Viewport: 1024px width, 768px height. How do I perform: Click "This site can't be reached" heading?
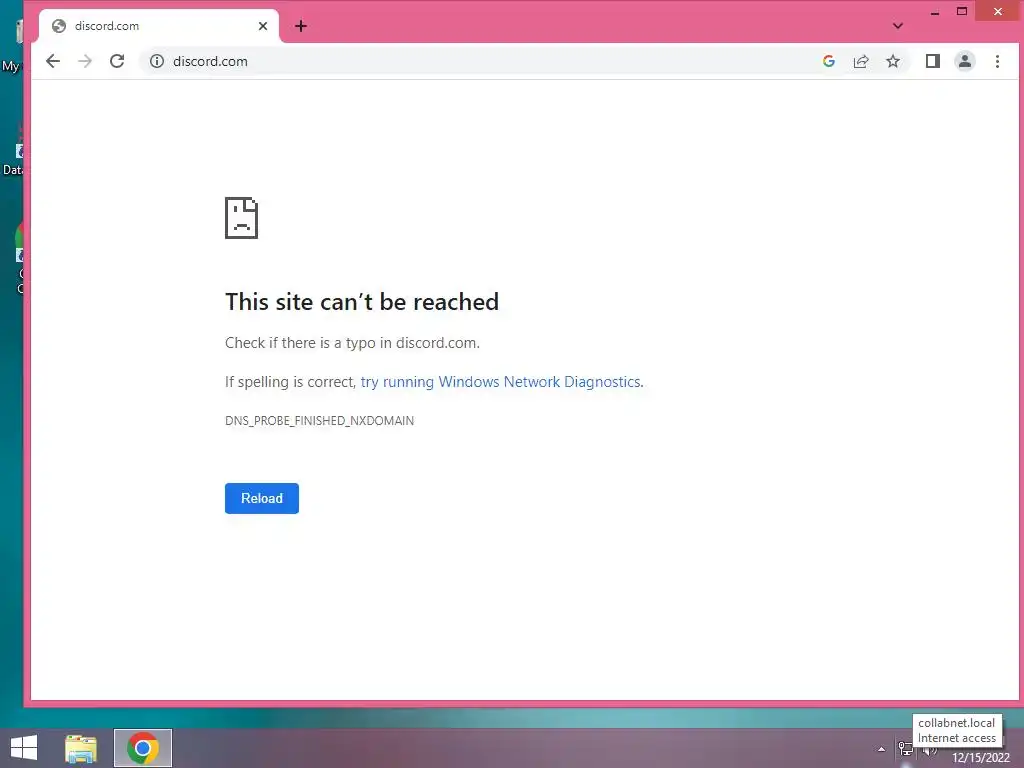[362, 302]
